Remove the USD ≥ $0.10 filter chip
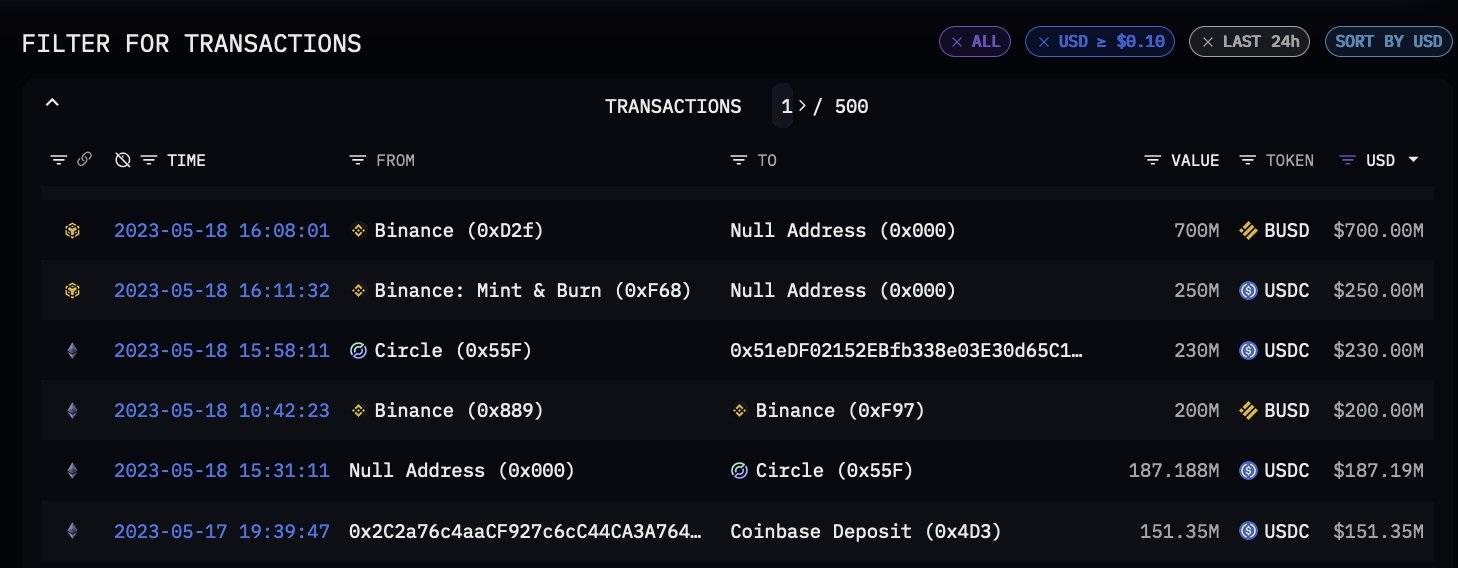This screenshot has height=568, width=1458. [x=1044, y=42]
